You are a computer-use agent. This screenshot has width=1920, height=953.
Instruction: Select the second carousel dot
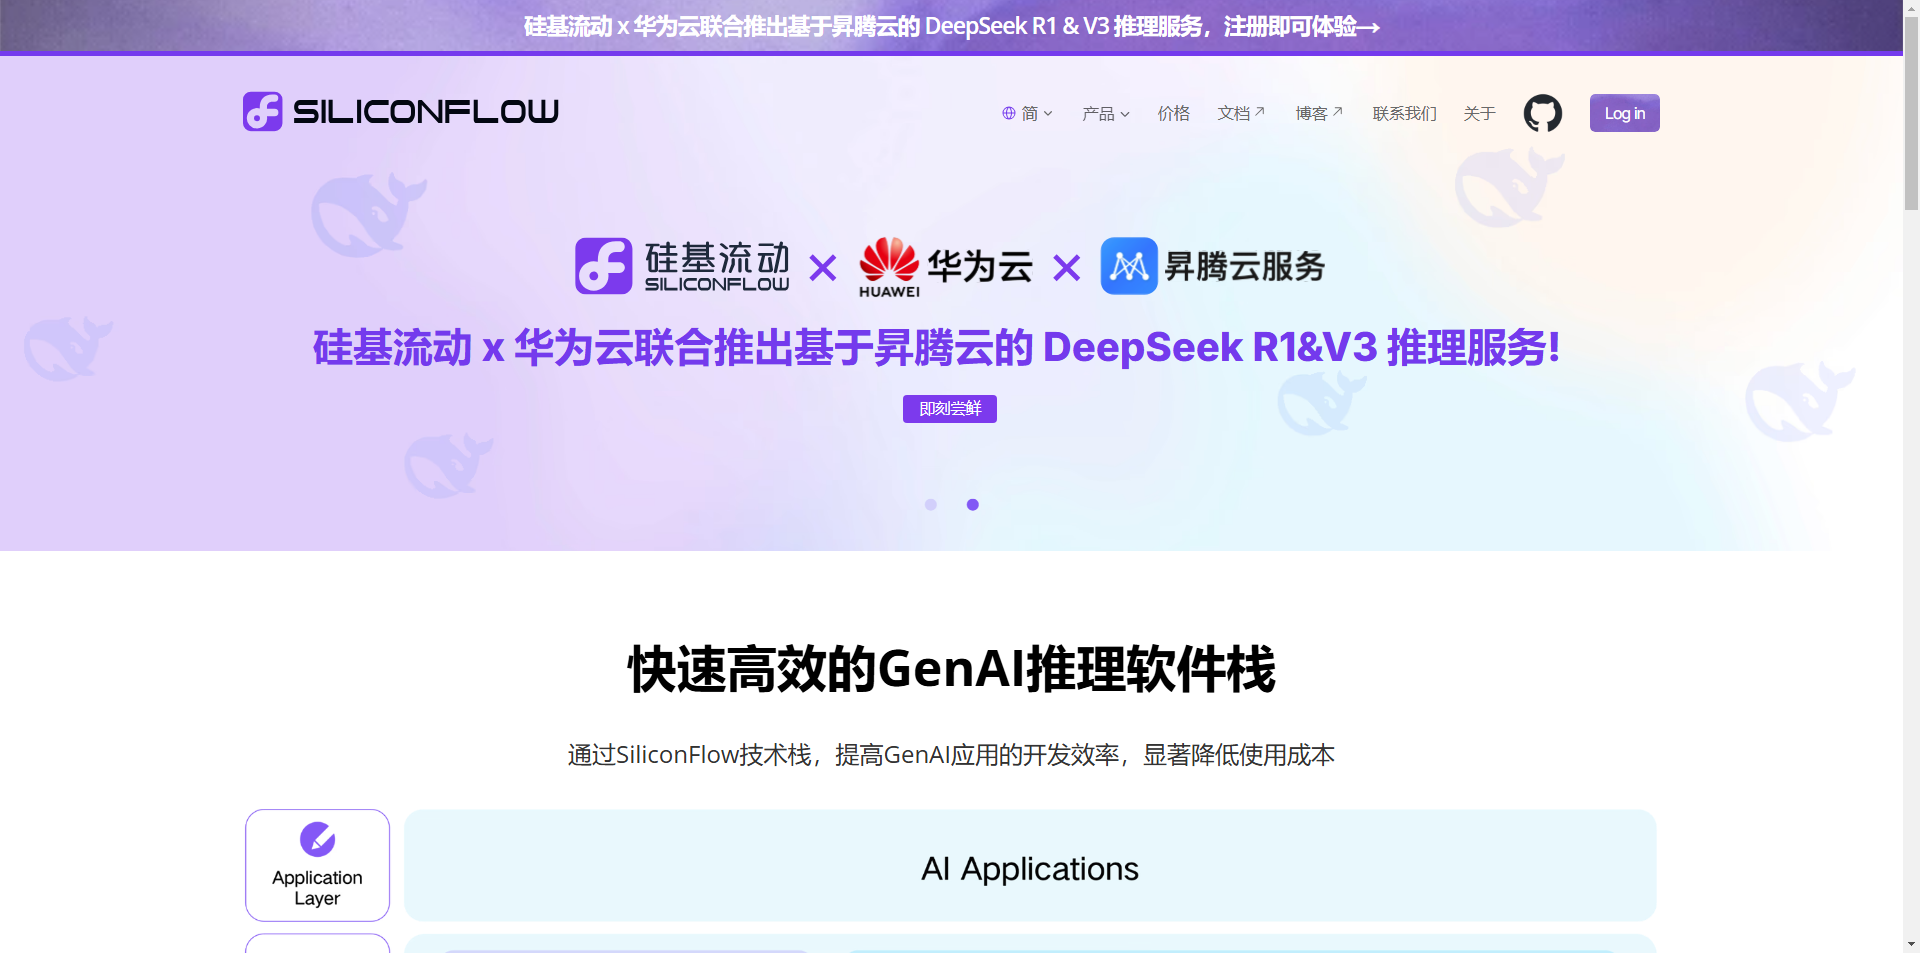point(973,505)
